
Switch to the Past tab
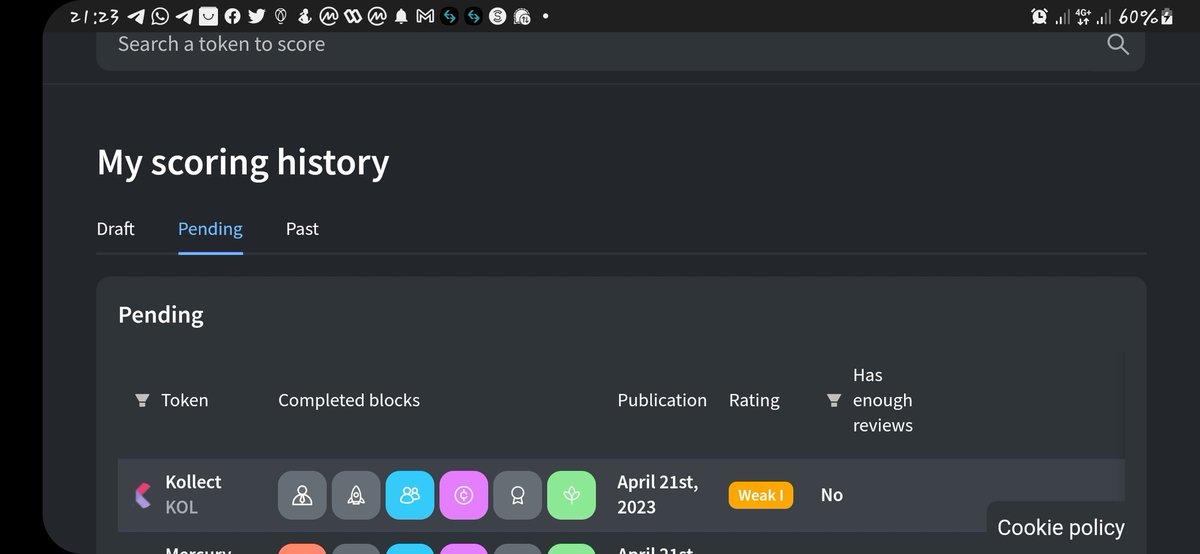click(302, 229)
